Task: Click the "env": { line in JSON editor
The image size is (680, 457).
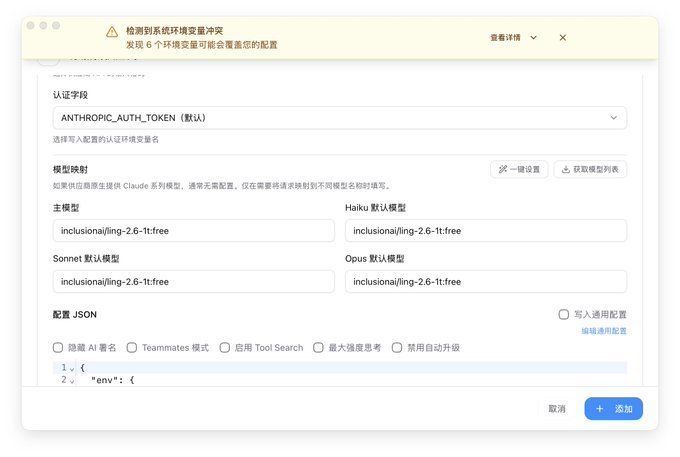Action: coord(113,380)
